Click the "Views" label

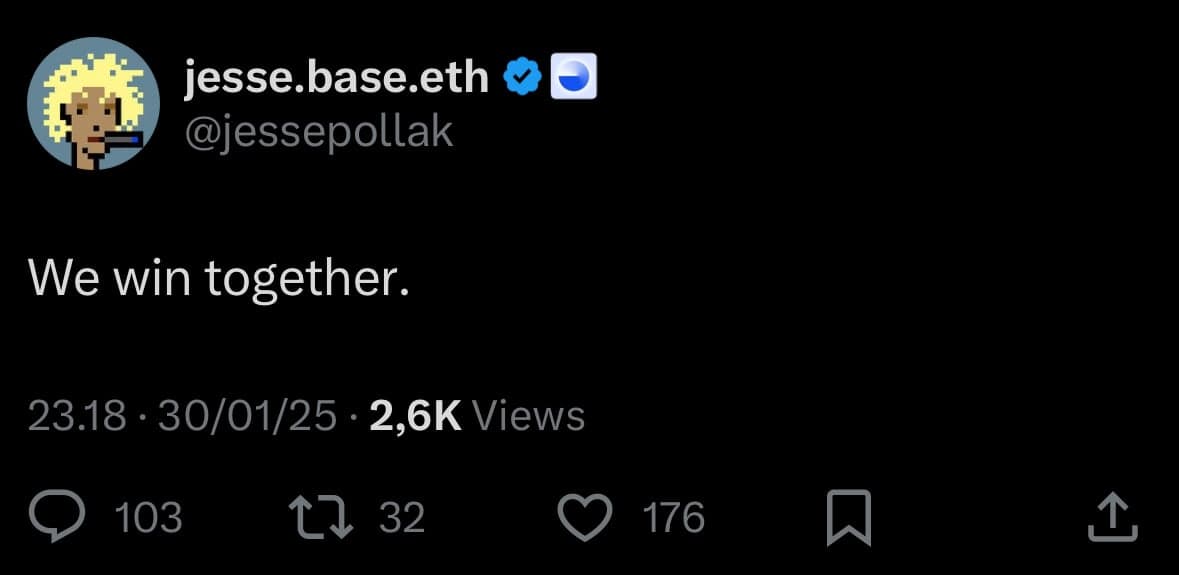528,416
